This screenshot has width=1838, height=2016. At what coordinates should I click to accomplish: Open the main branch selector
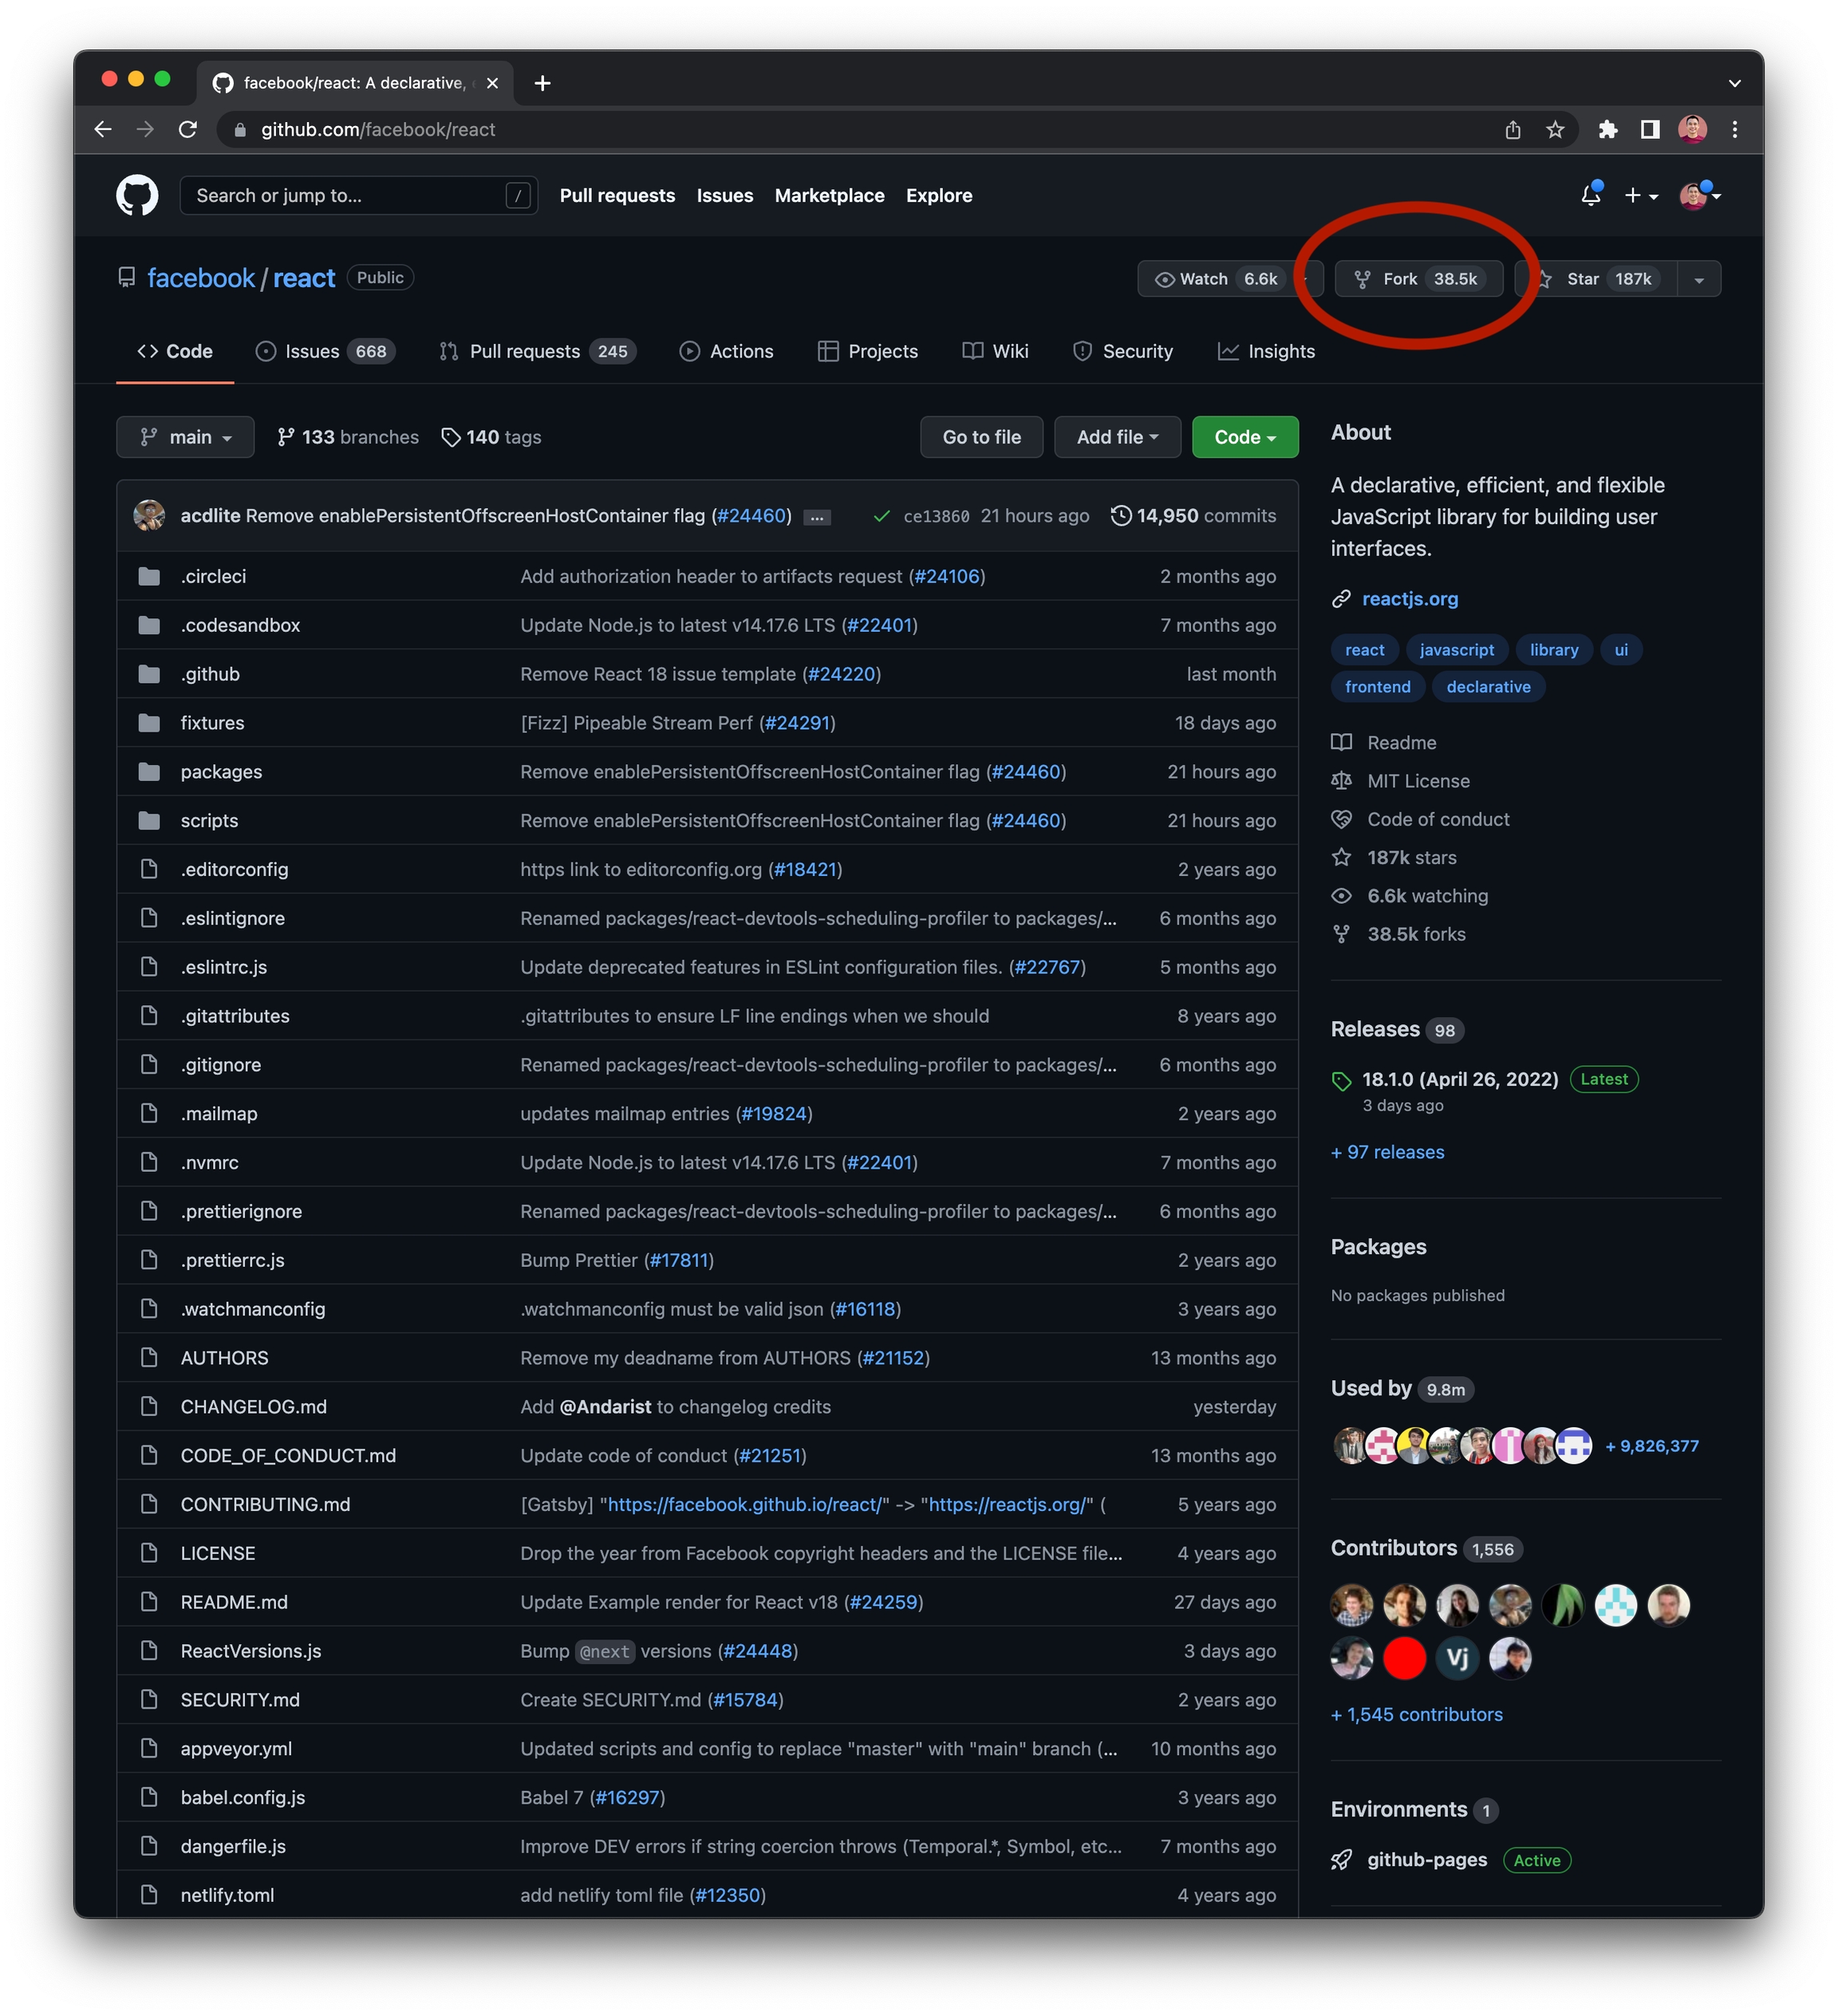coord(185,437)
